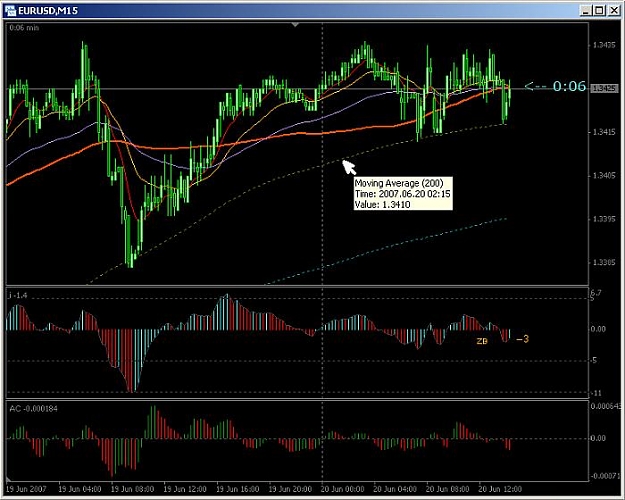This screenshot has width=625, height=500.
Task: Minimize the EURUSD,M15 chart window
Action: [585, 10]
